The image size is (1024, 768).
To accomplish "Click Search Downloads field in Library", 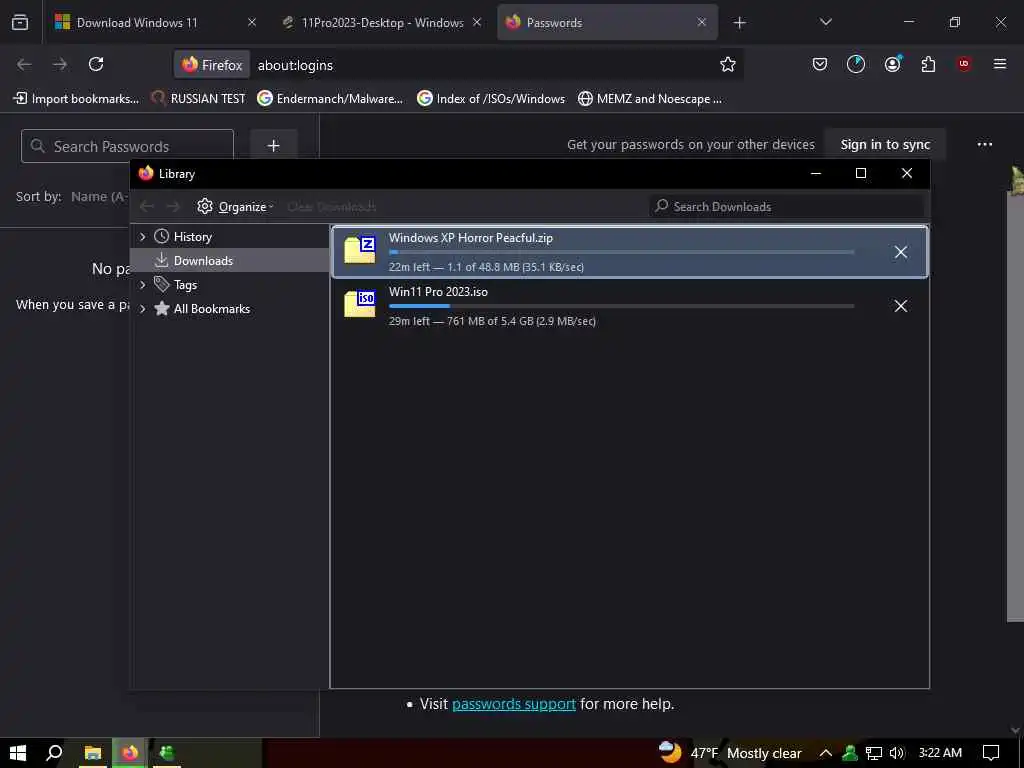I will point(786,206).
